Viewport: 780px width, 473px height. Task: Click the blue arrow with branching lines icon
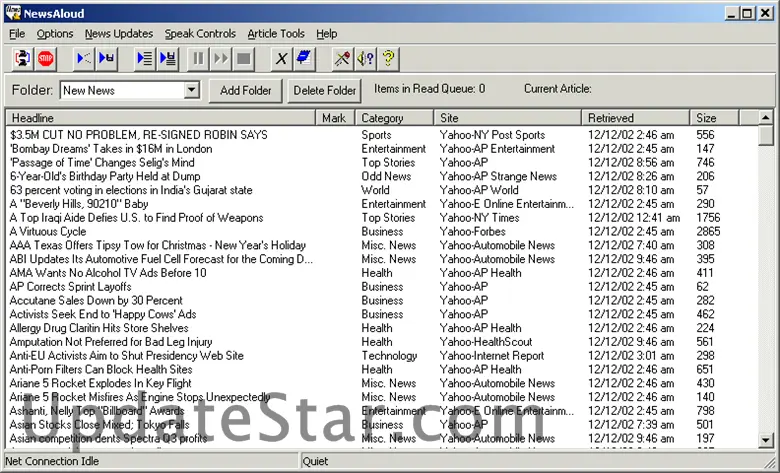pos(84,59)
